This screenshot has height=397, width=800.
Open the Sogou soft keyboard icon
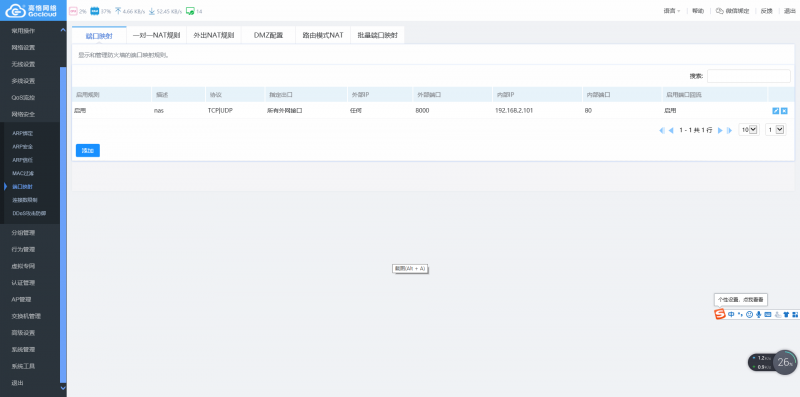pos(767,314)
